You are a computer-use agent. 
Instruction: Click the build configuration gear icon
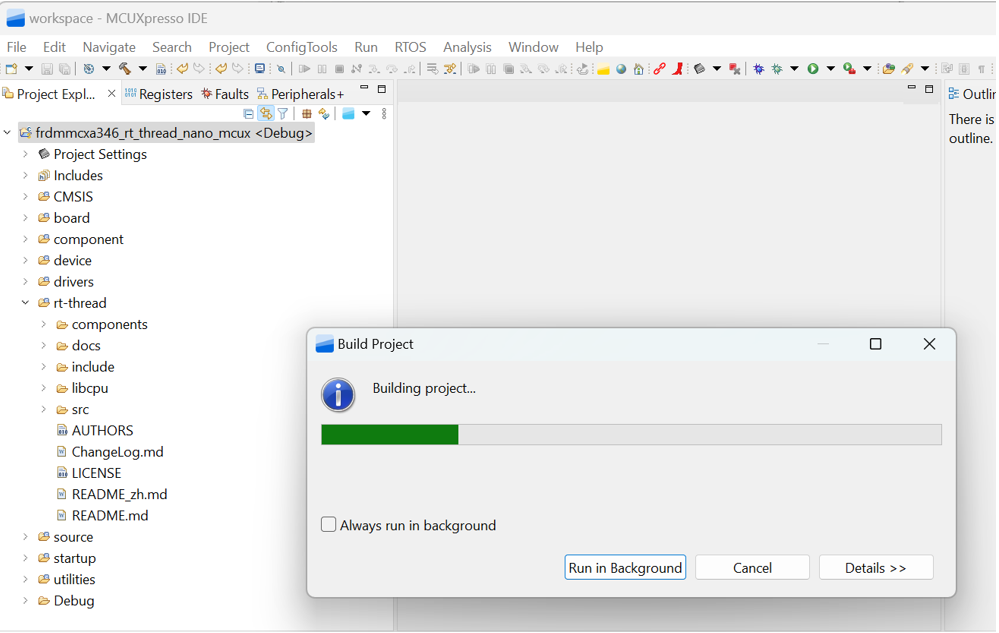tap(89, 69)
